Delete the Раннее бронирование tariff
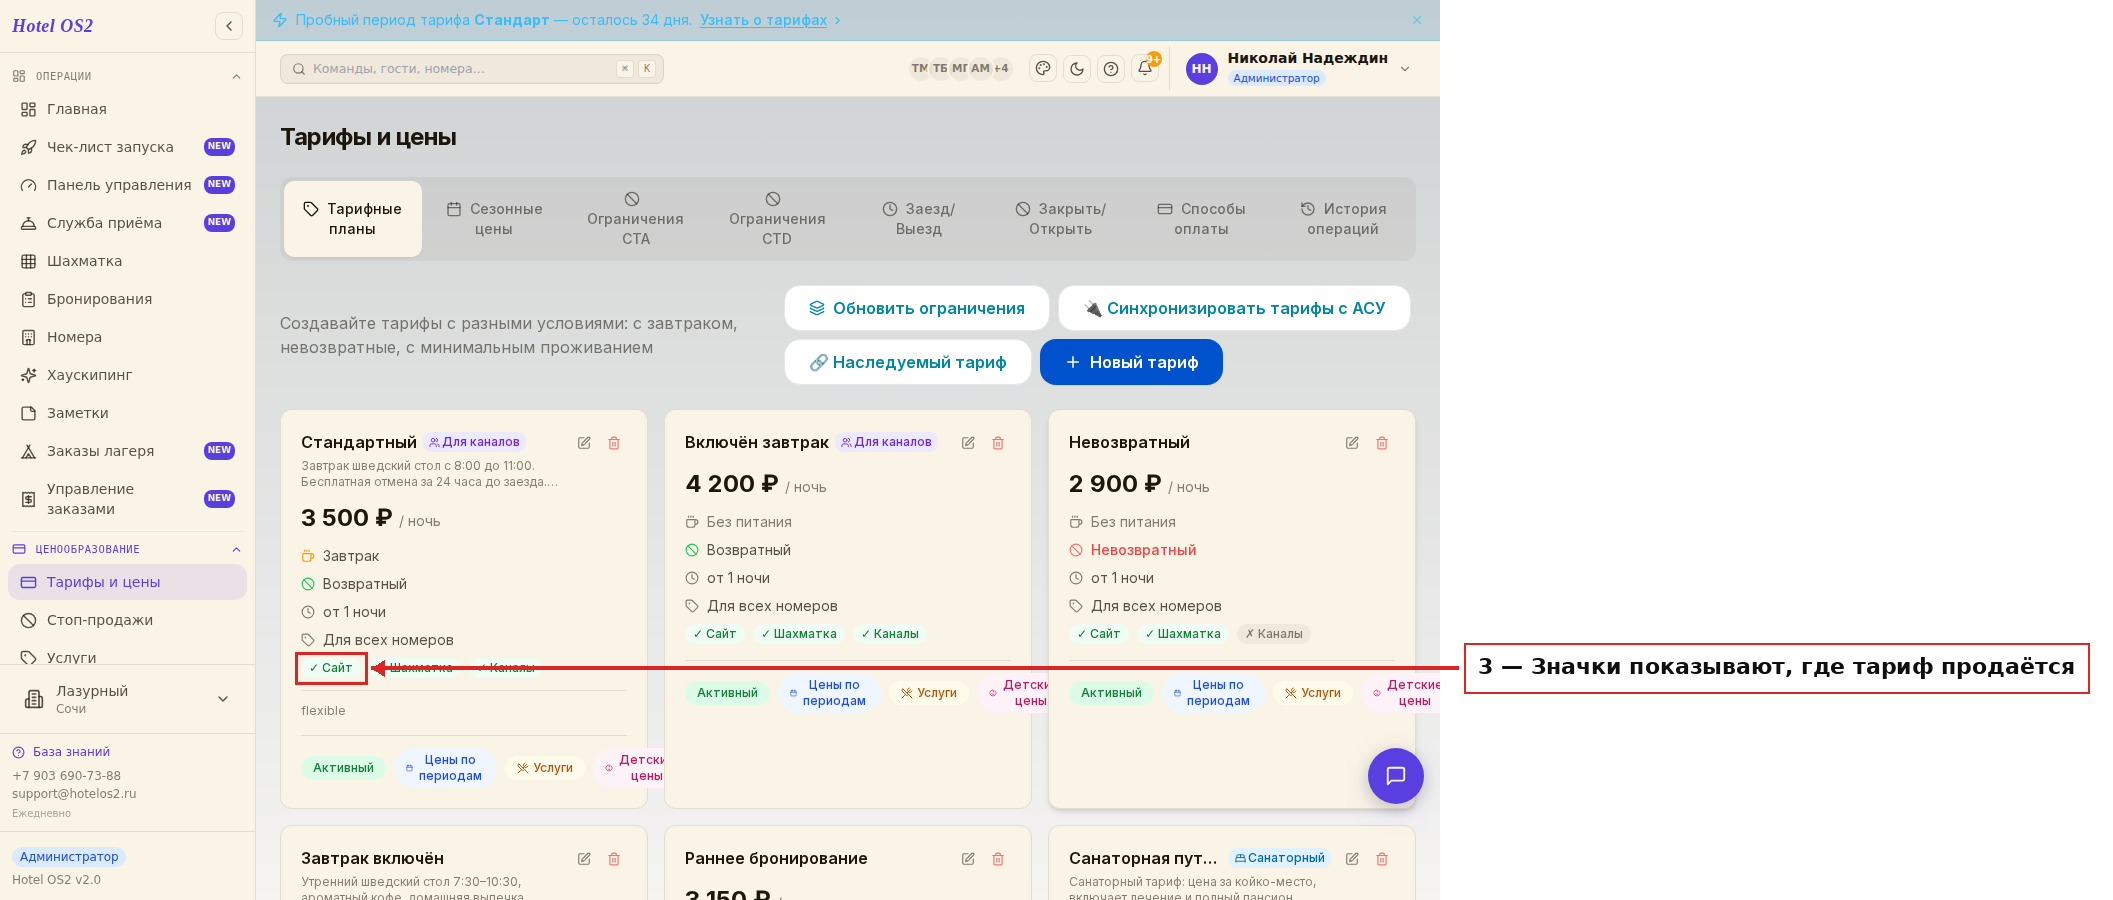The width and height of the screenshot is (2113, 900). coord(998,859)
